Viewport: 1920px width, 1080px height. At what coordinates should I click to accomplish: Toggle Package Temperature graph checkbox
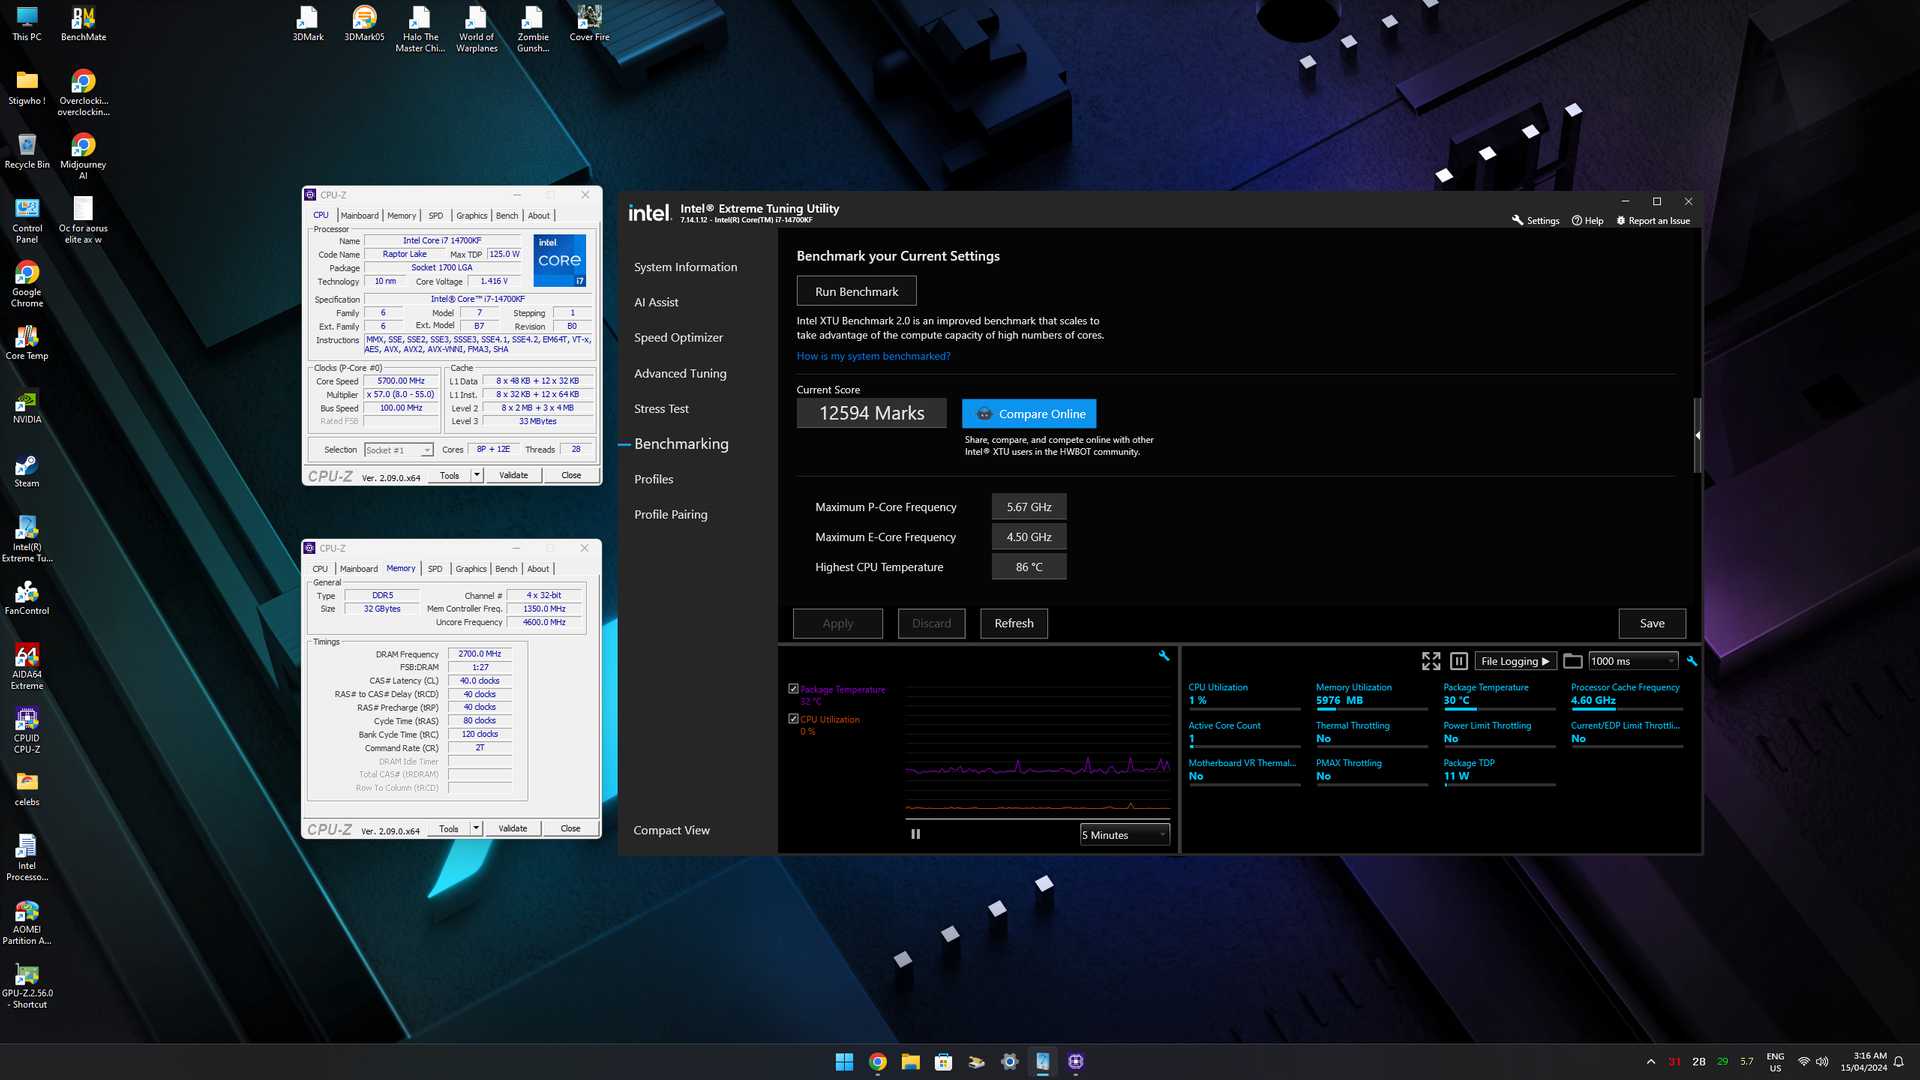[793, 689]
